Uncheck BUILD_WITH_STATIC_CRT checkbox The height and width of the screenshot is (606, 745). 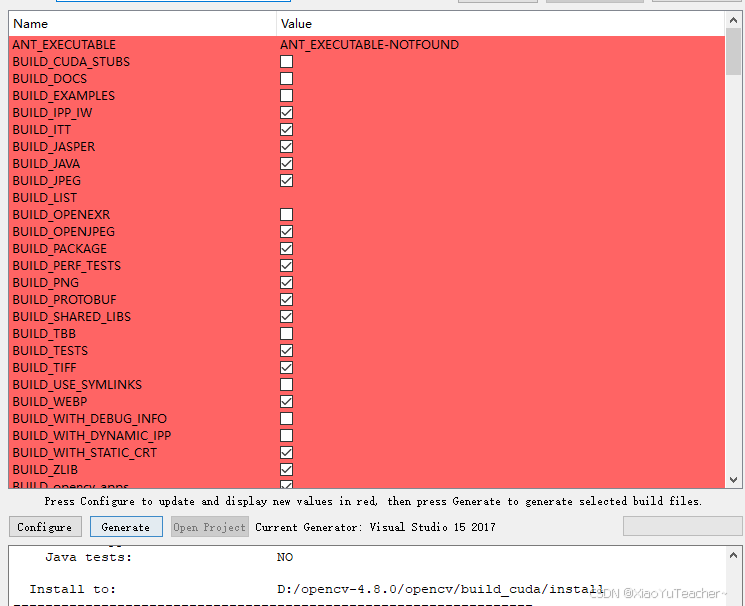tap(287, 453)
